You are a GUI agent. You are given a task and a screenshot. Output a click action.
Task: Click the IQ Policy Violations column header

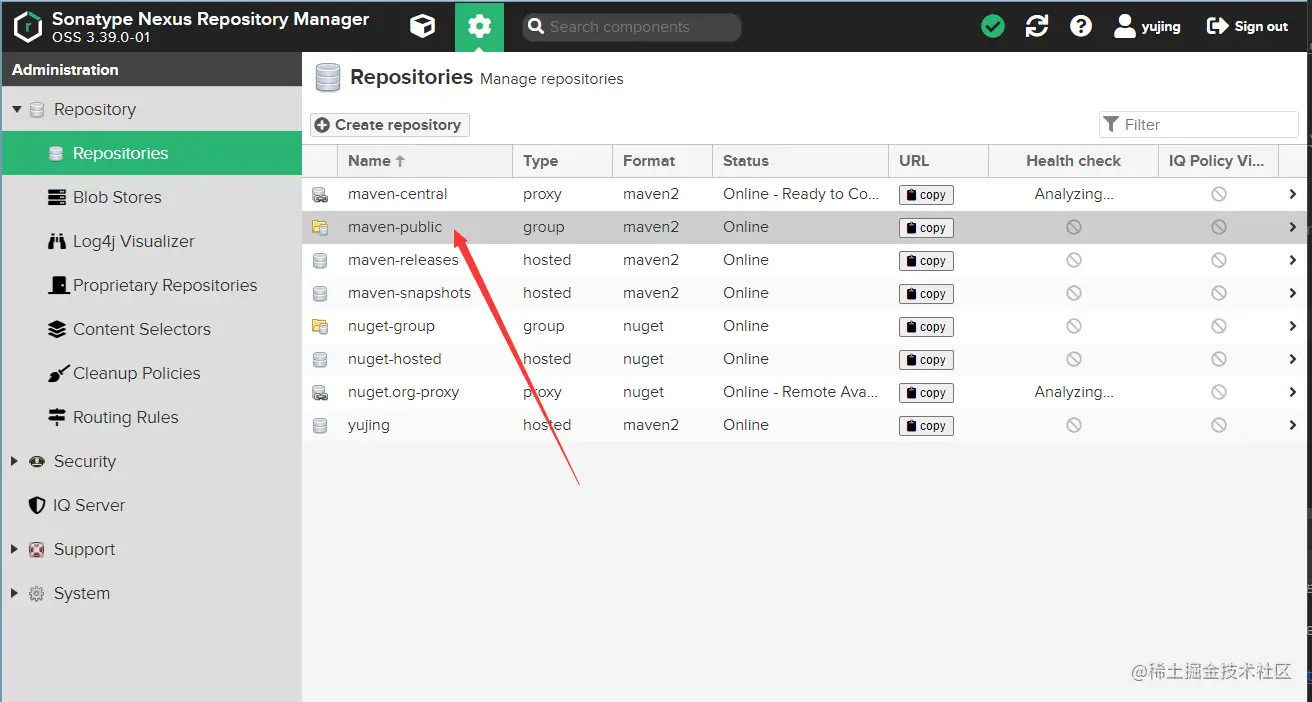point(1218,161)
